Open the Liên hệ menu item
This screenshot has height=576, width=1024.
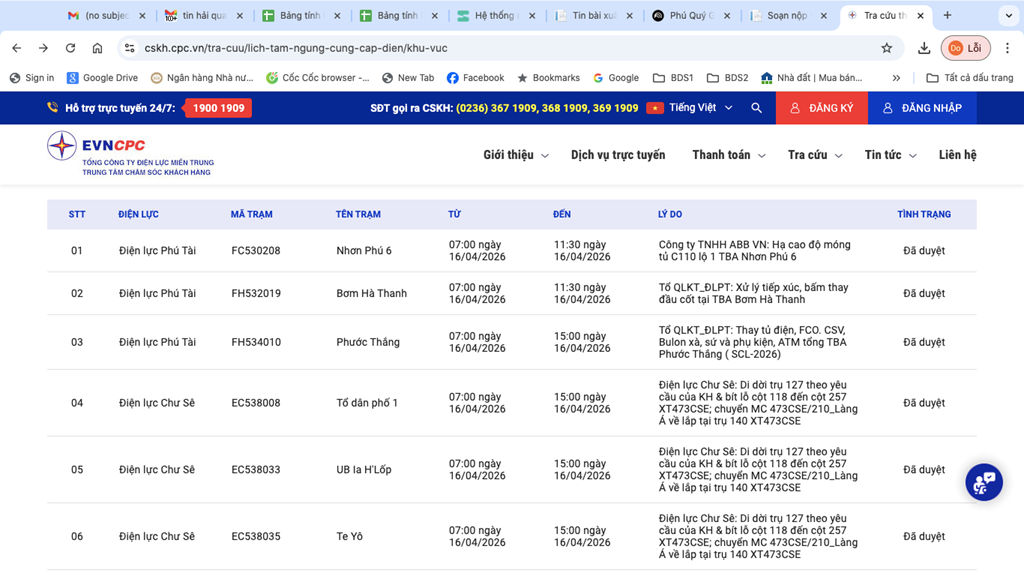point(957,155)
